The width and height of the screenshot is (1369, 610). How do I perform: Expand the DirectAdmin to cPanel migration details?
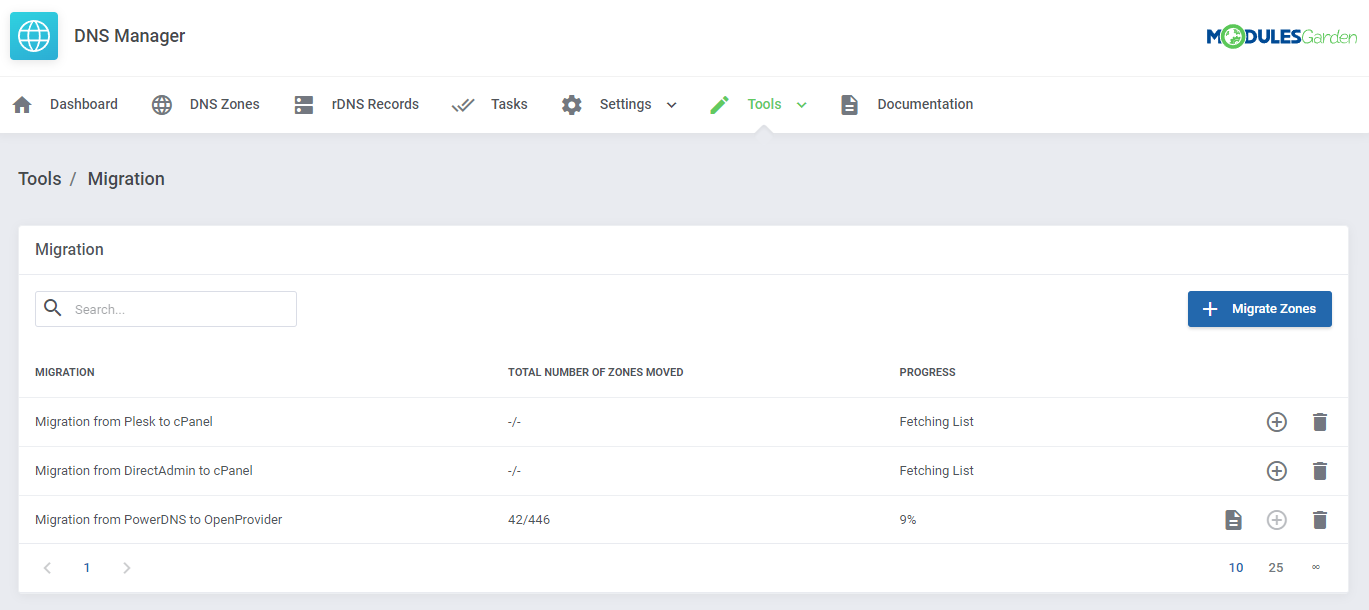point(1276,470)
